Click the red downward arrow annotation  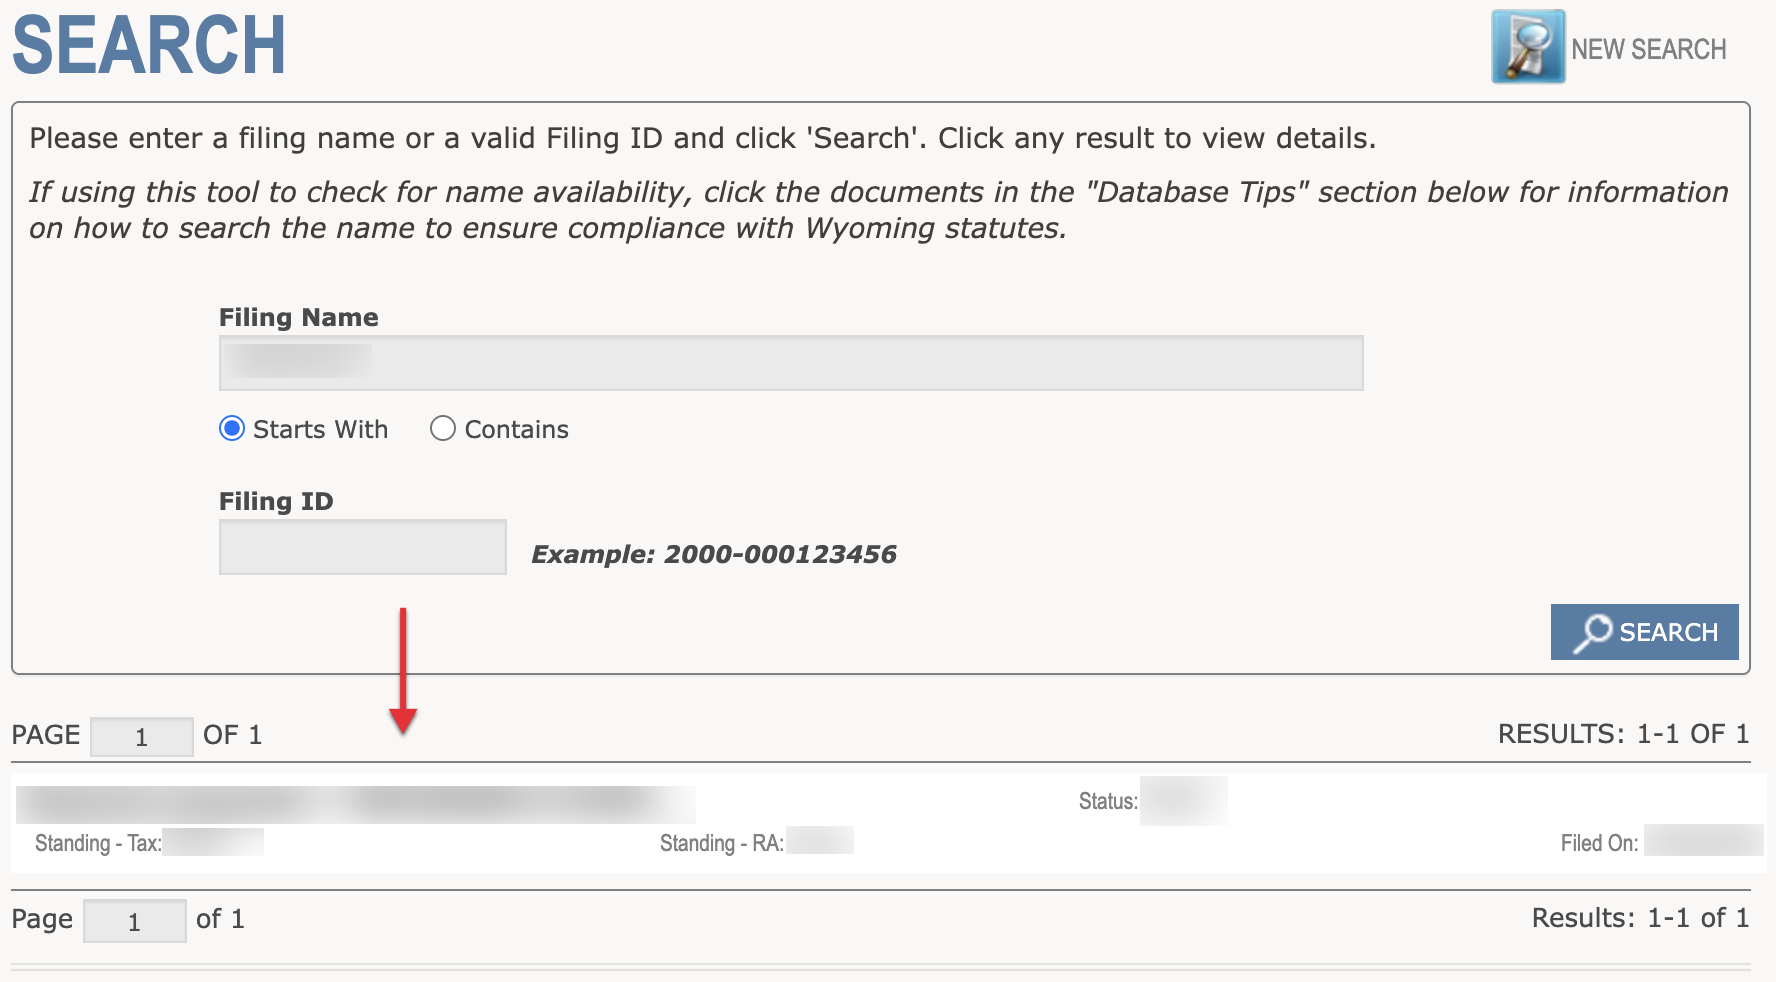pyautogui.click(x=403, y=670)
